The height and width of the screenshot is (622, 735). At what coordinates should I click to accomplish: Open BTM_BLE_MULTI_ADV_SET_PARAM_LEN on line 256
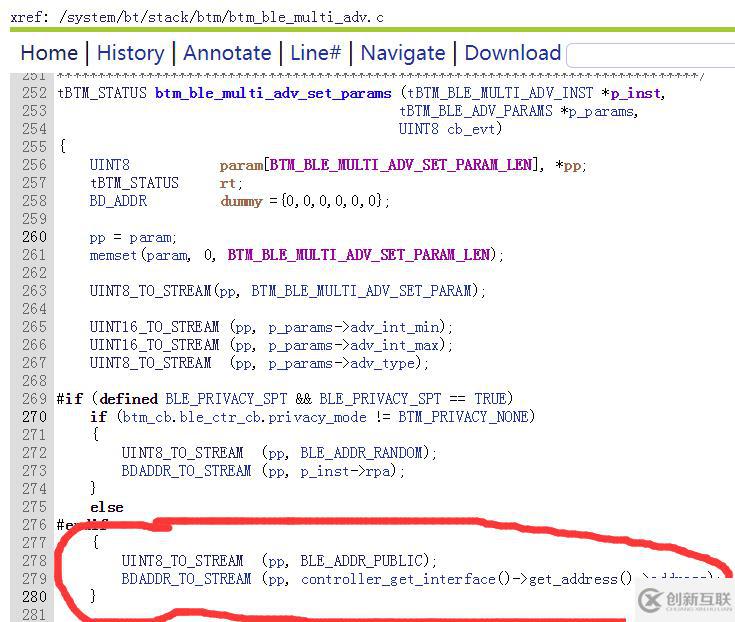(401, 165)
